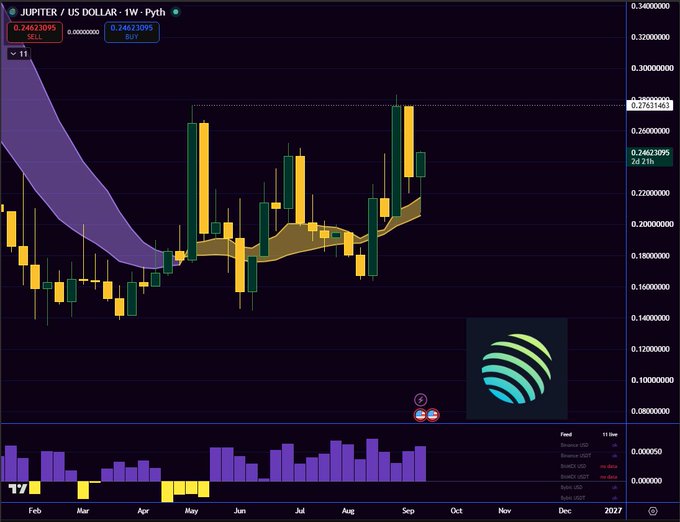Click the 0.30000000 price scale label

(x=652, y=68)
